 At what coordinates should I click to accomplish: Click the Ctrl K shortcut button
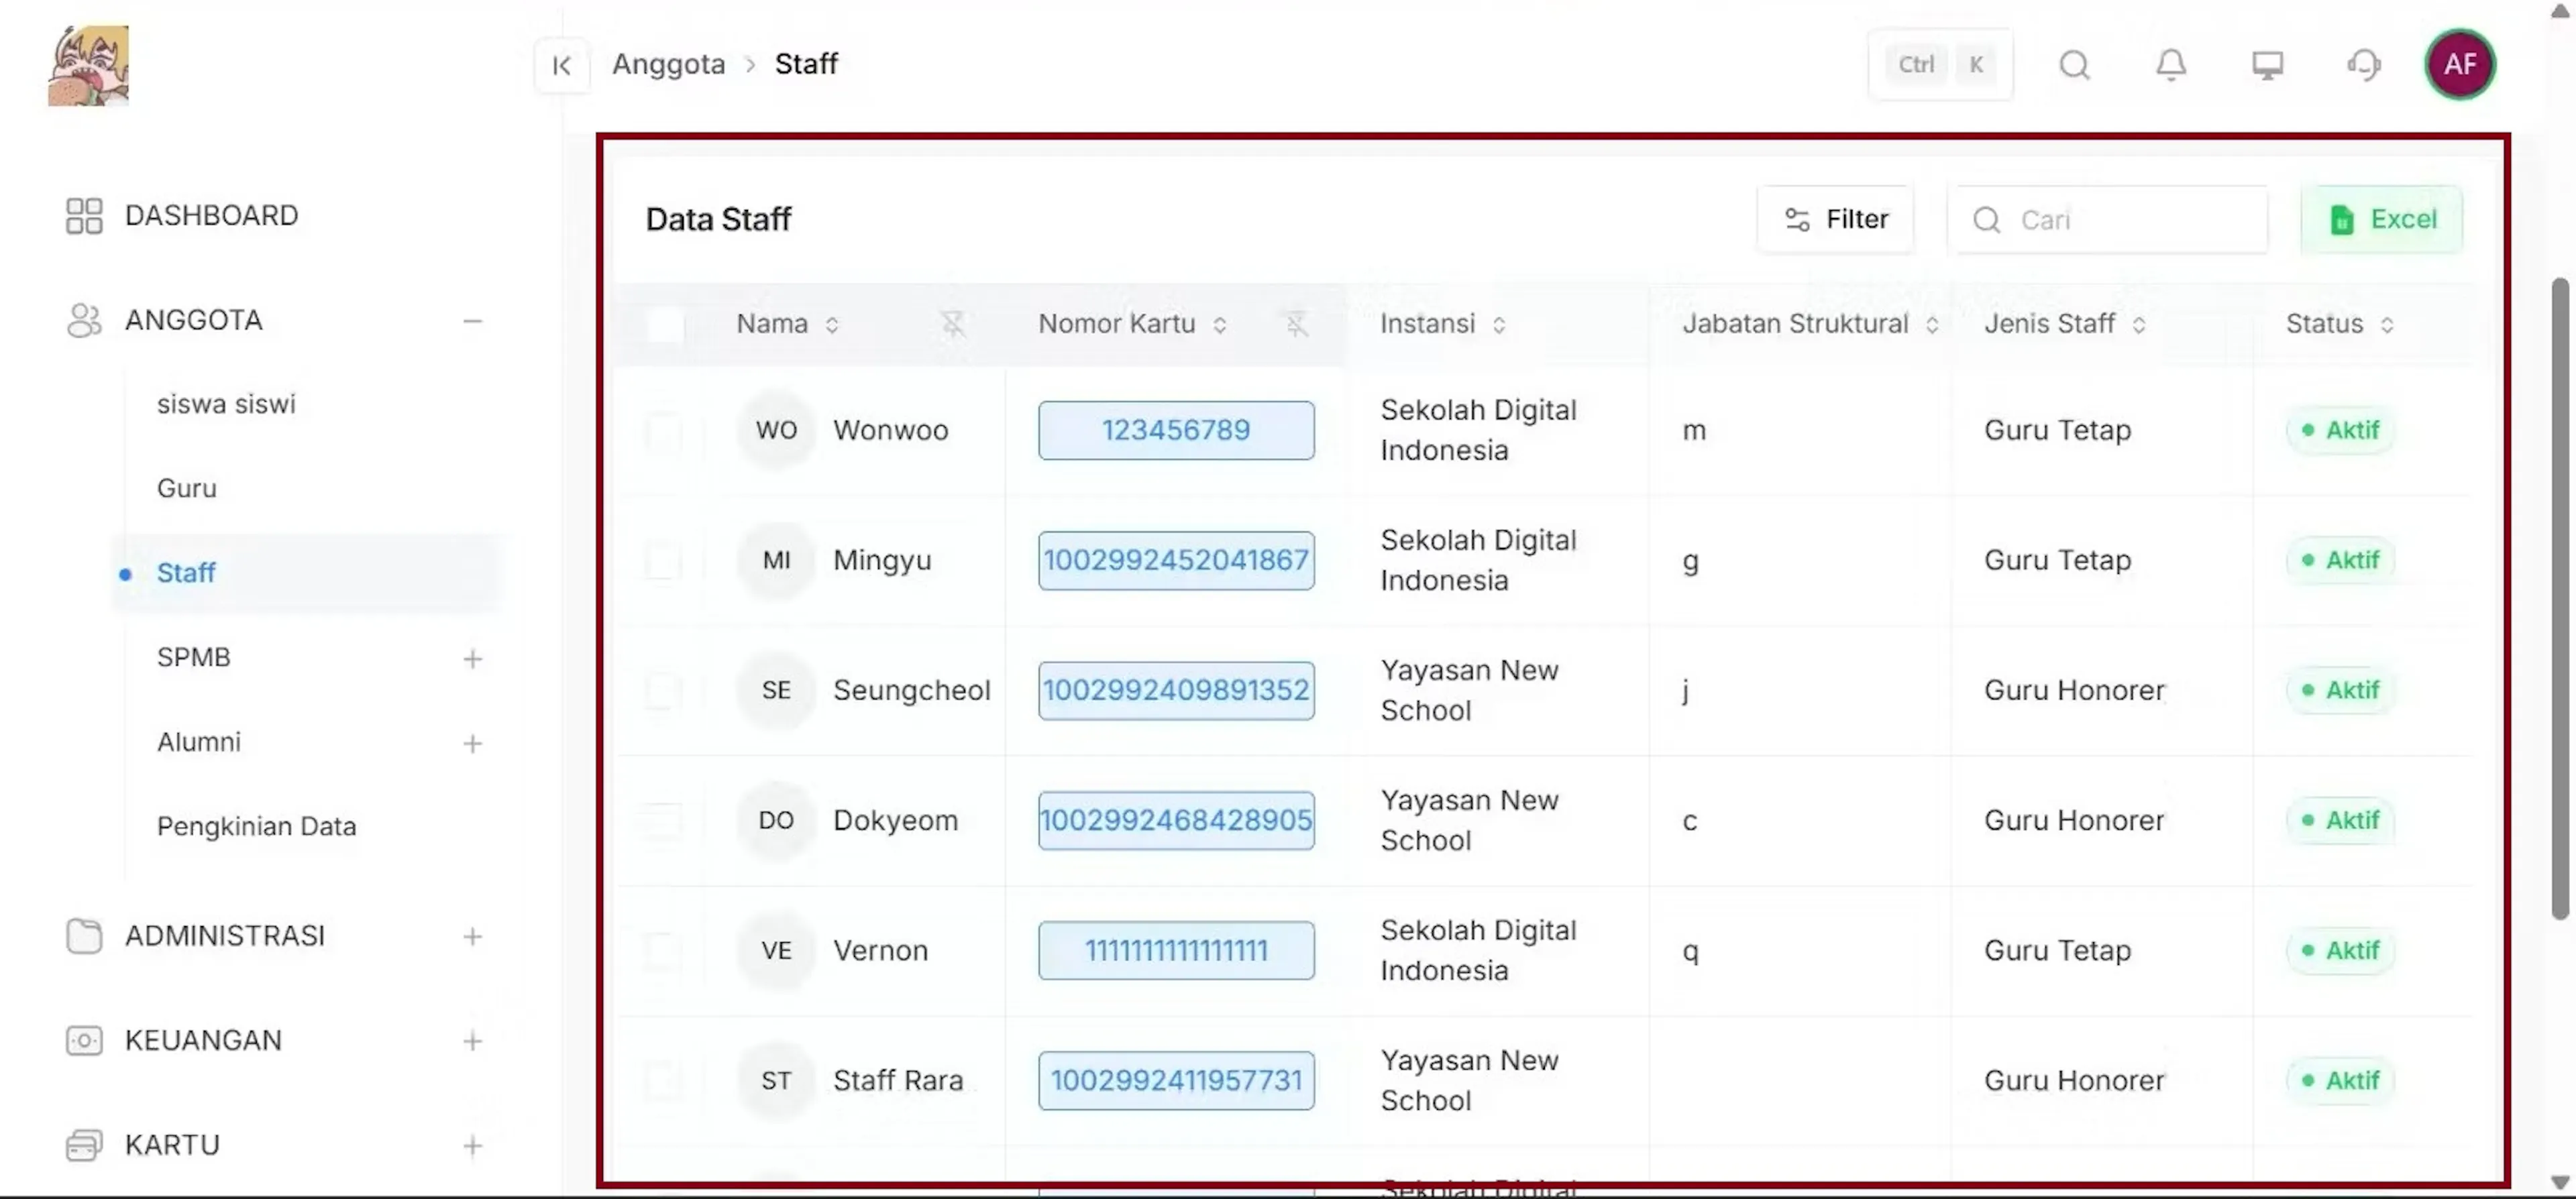click(x=1940, y=65)
